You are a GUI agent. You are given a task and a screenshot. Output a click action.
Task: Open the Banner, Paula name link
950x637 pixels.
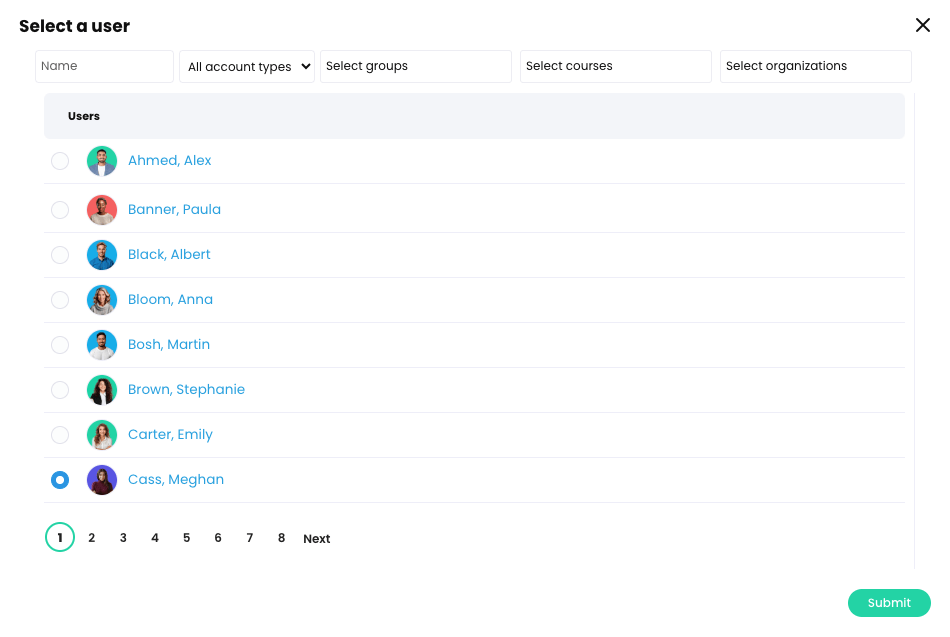point(174,210)
